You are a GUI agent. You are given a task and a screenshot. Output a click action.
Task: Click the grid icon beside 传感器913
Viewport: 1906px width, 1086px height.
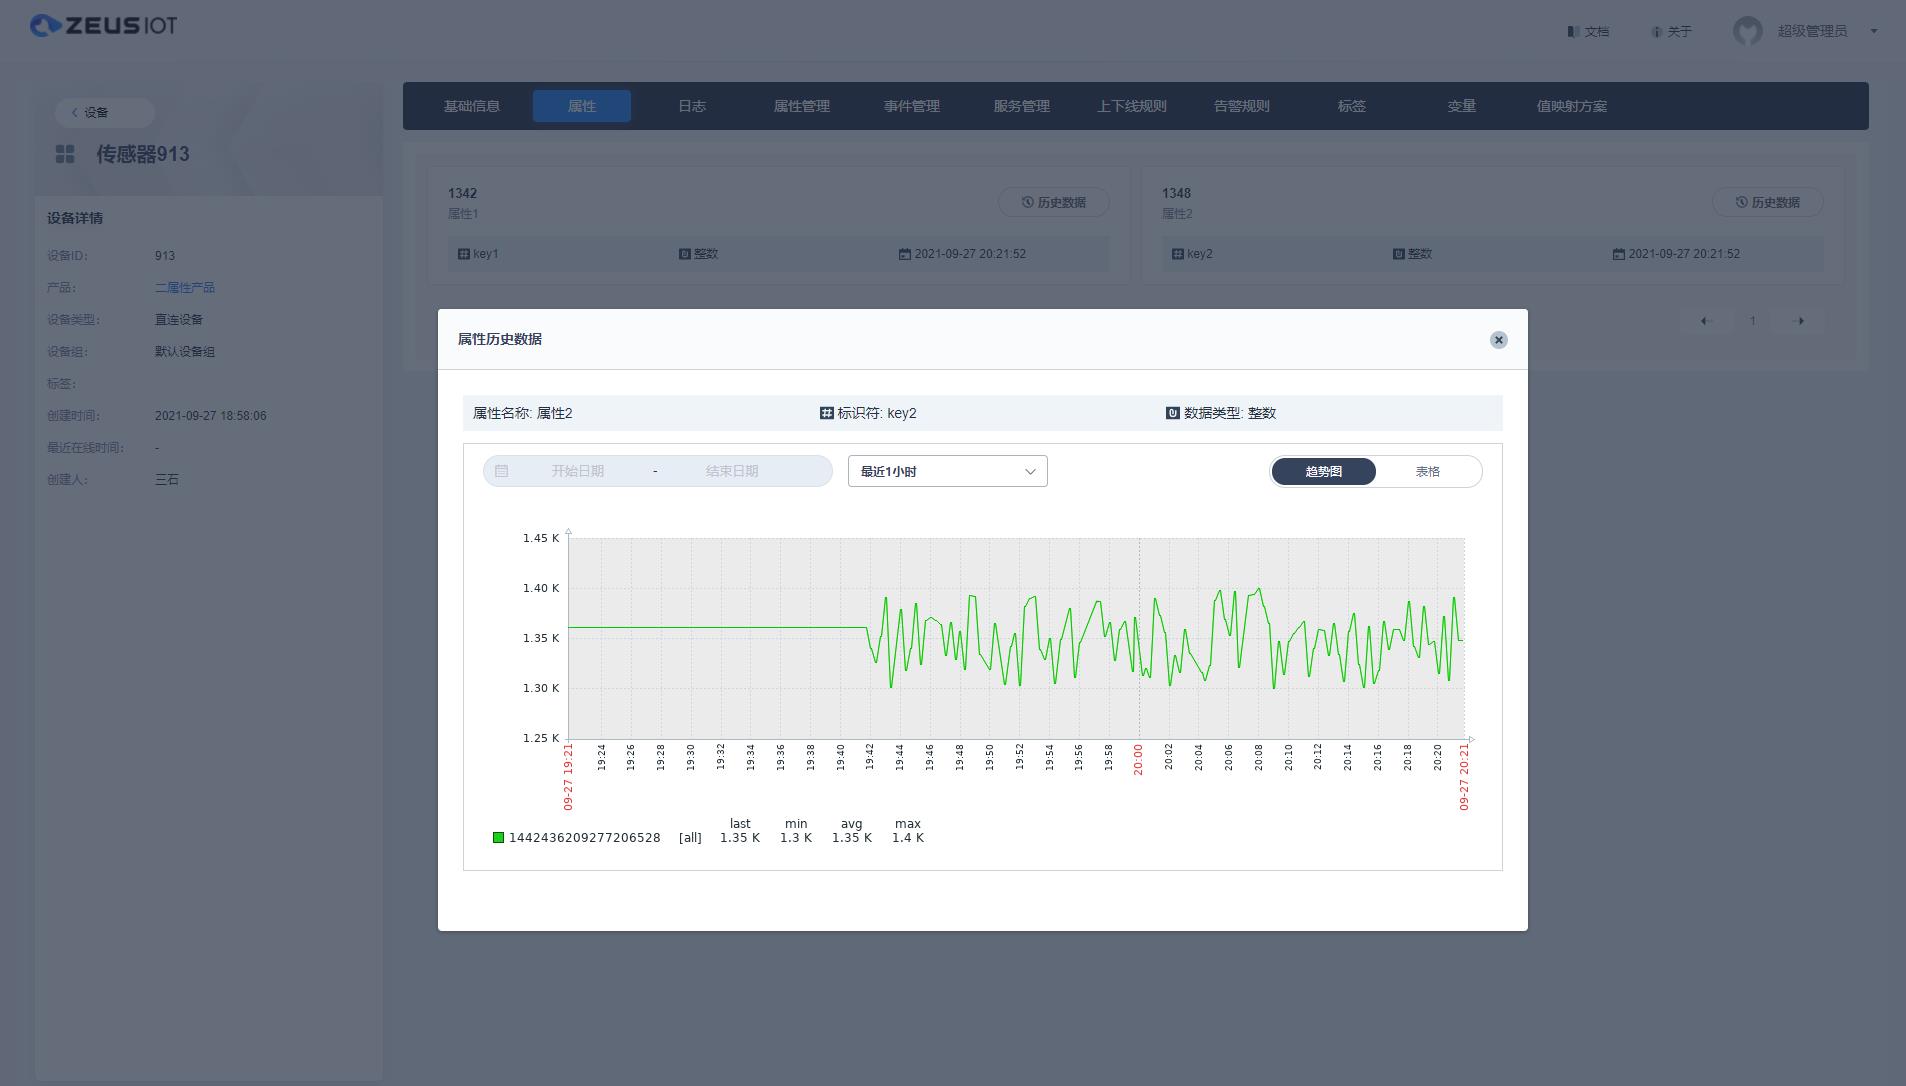tap(65, 154)
